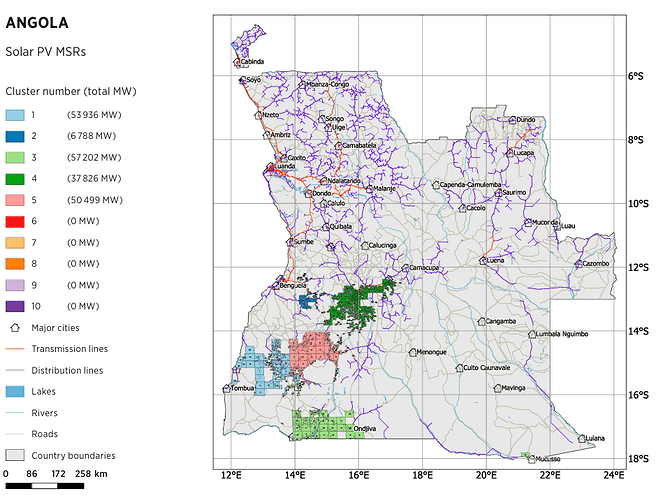The width and height of the screenshot is (664, 500).
Task: Click the Menongue city marker icon
Action: tap(413, 352)
